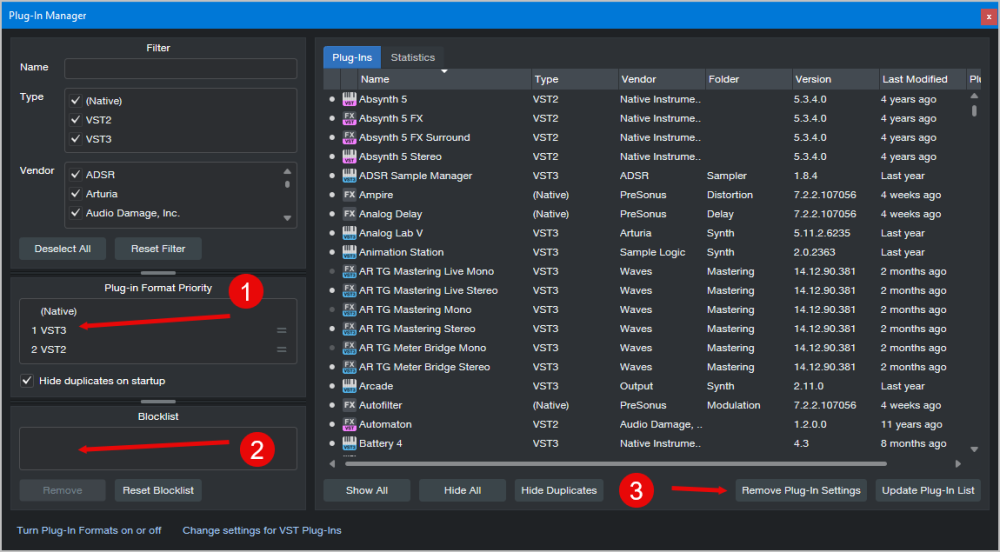Click the Automaton FX icon

349,425
